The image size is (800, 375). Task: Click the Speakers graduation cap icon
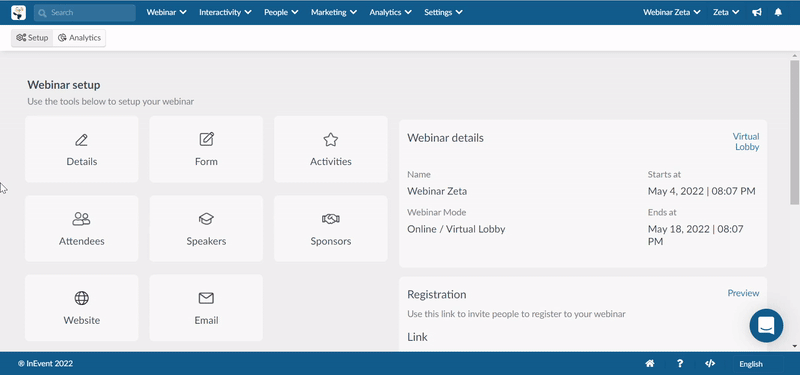tap(206, 219)
